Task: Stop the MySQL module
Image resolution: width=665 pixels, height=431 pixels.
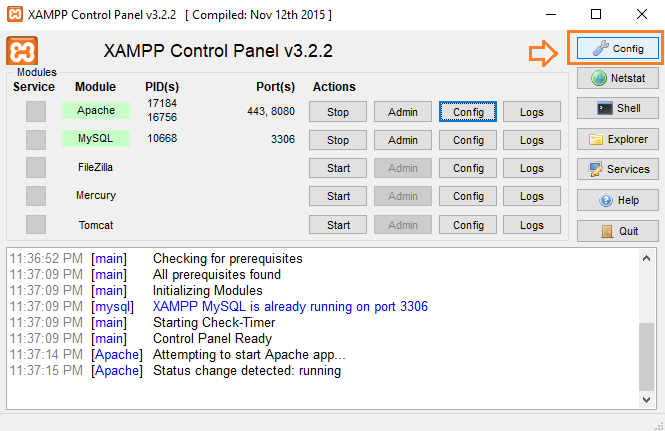Action: (x=338, y=140)
